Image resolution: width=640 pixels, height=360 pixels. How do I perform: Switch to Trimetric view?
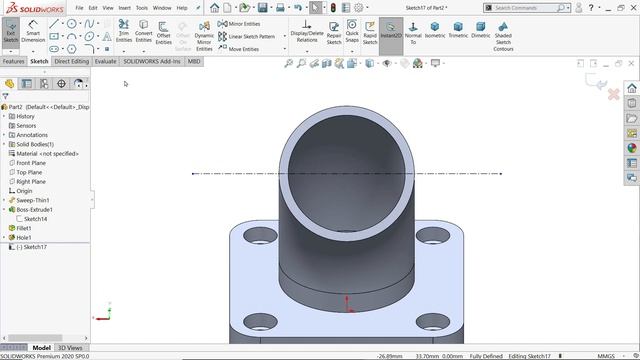pyautogui.click(x=458, y=30)
